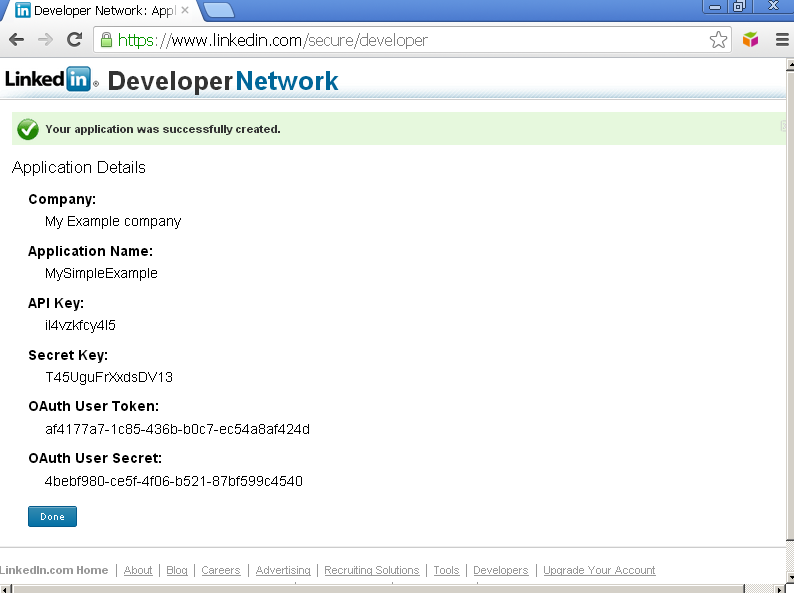Click the green padlock security icon
The width and height of the screenshot is (794, 593).
[106, 40]
